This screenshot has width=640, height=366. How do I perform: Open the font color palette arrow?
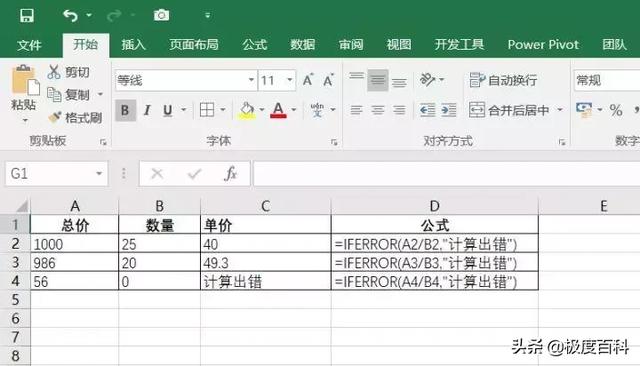tap(294, 110)
